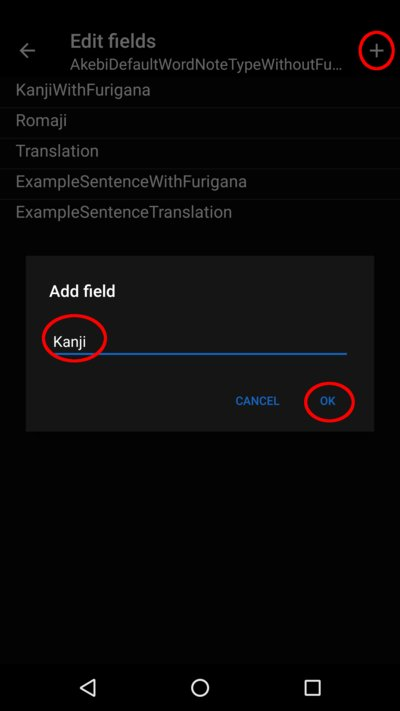Confirm the new field with OK
This screenshot has width=400, height=711.
pos(327,401)
